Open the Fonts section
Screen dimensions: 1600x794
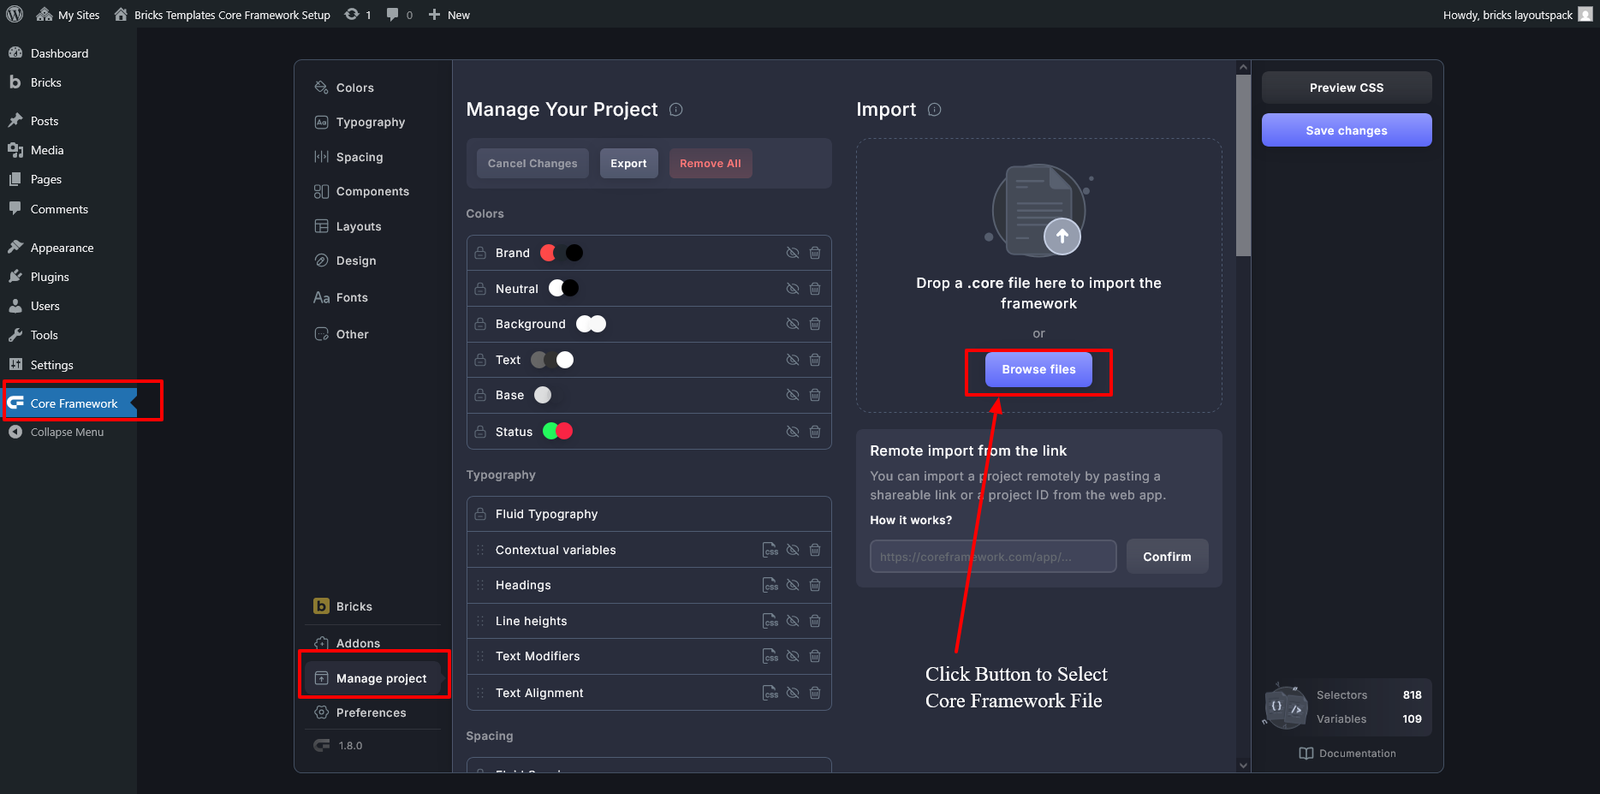pos(341,297)
